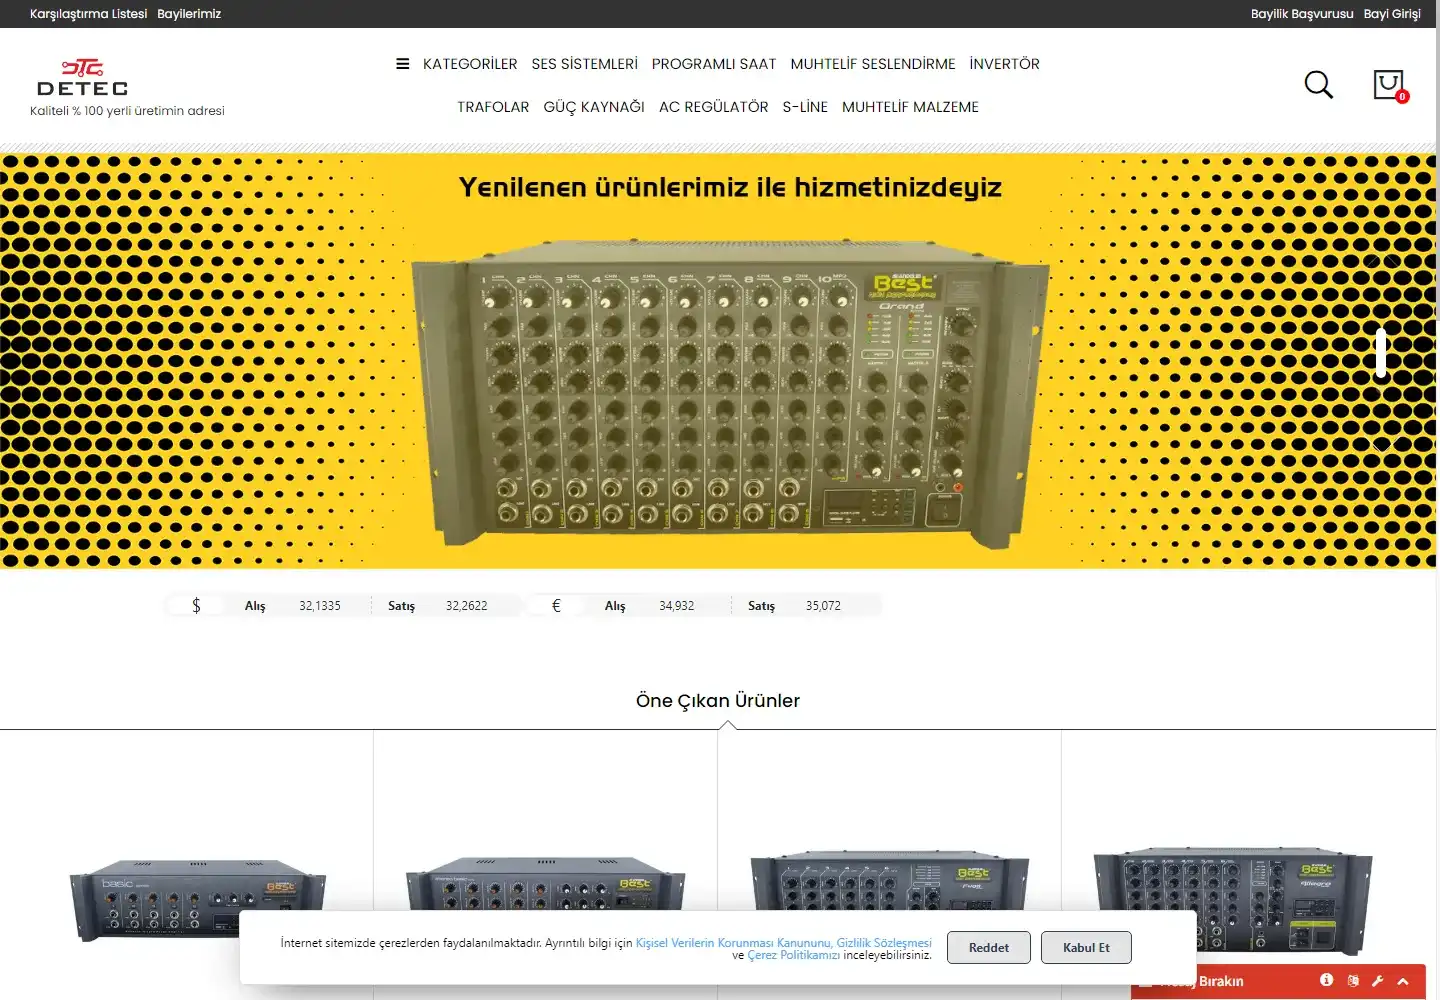Screen dimensions: 1440x1000
Task: Open Kişisel Verilerin Korunması Kanununu link
Action: pyautogui.click(x=734, y=943)
